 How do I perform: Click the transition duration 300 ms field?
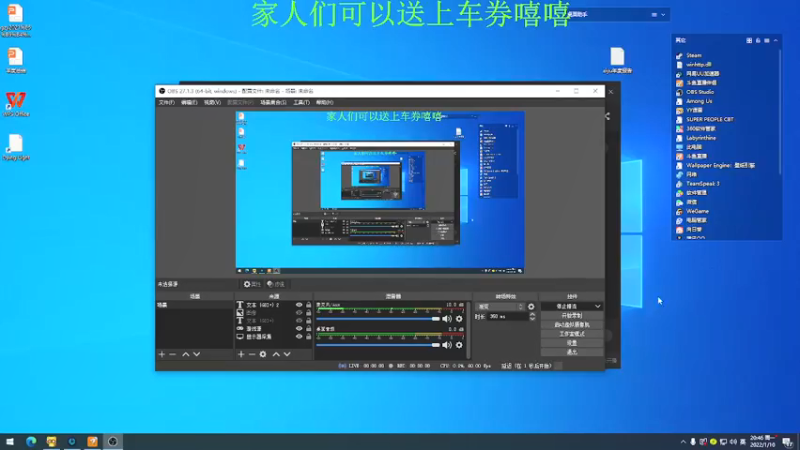click(x=507, y=317)
